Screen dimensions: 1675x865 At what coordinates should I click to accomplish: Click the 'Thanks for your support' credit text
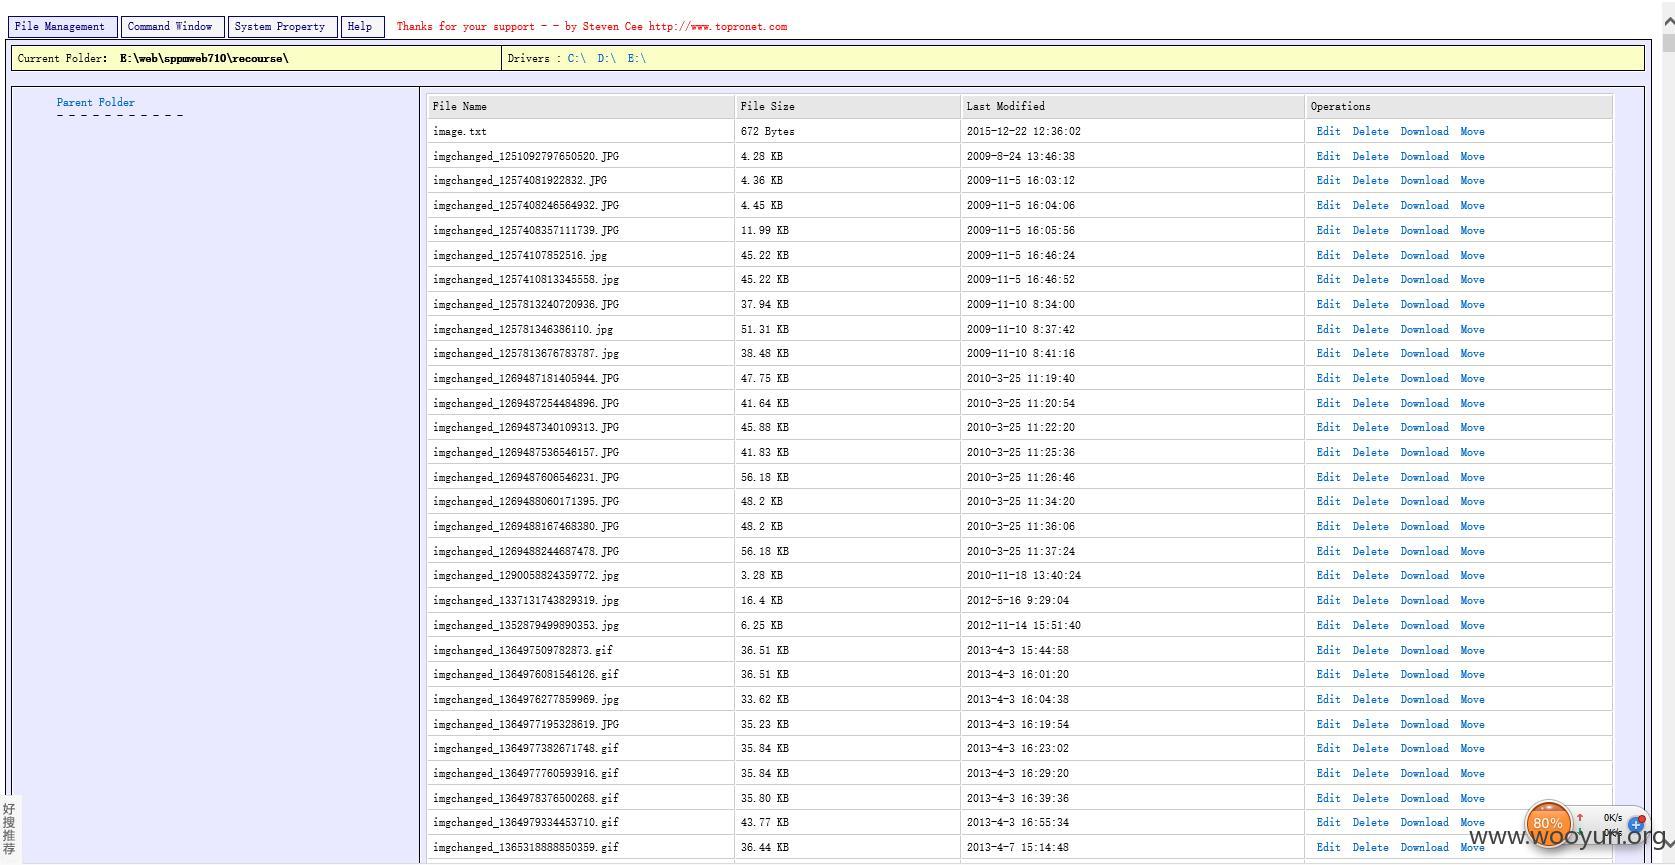(592, 27)
